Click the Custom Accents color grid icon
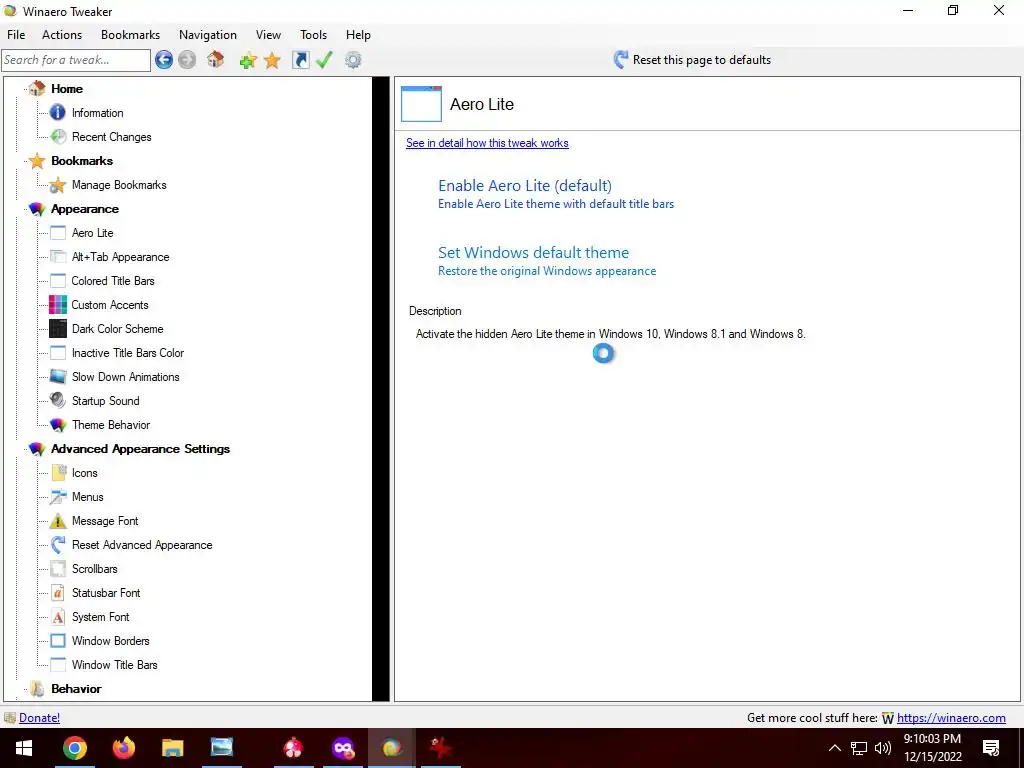Viewport: 1024px width, 768px height. click(x=58, y=305)
